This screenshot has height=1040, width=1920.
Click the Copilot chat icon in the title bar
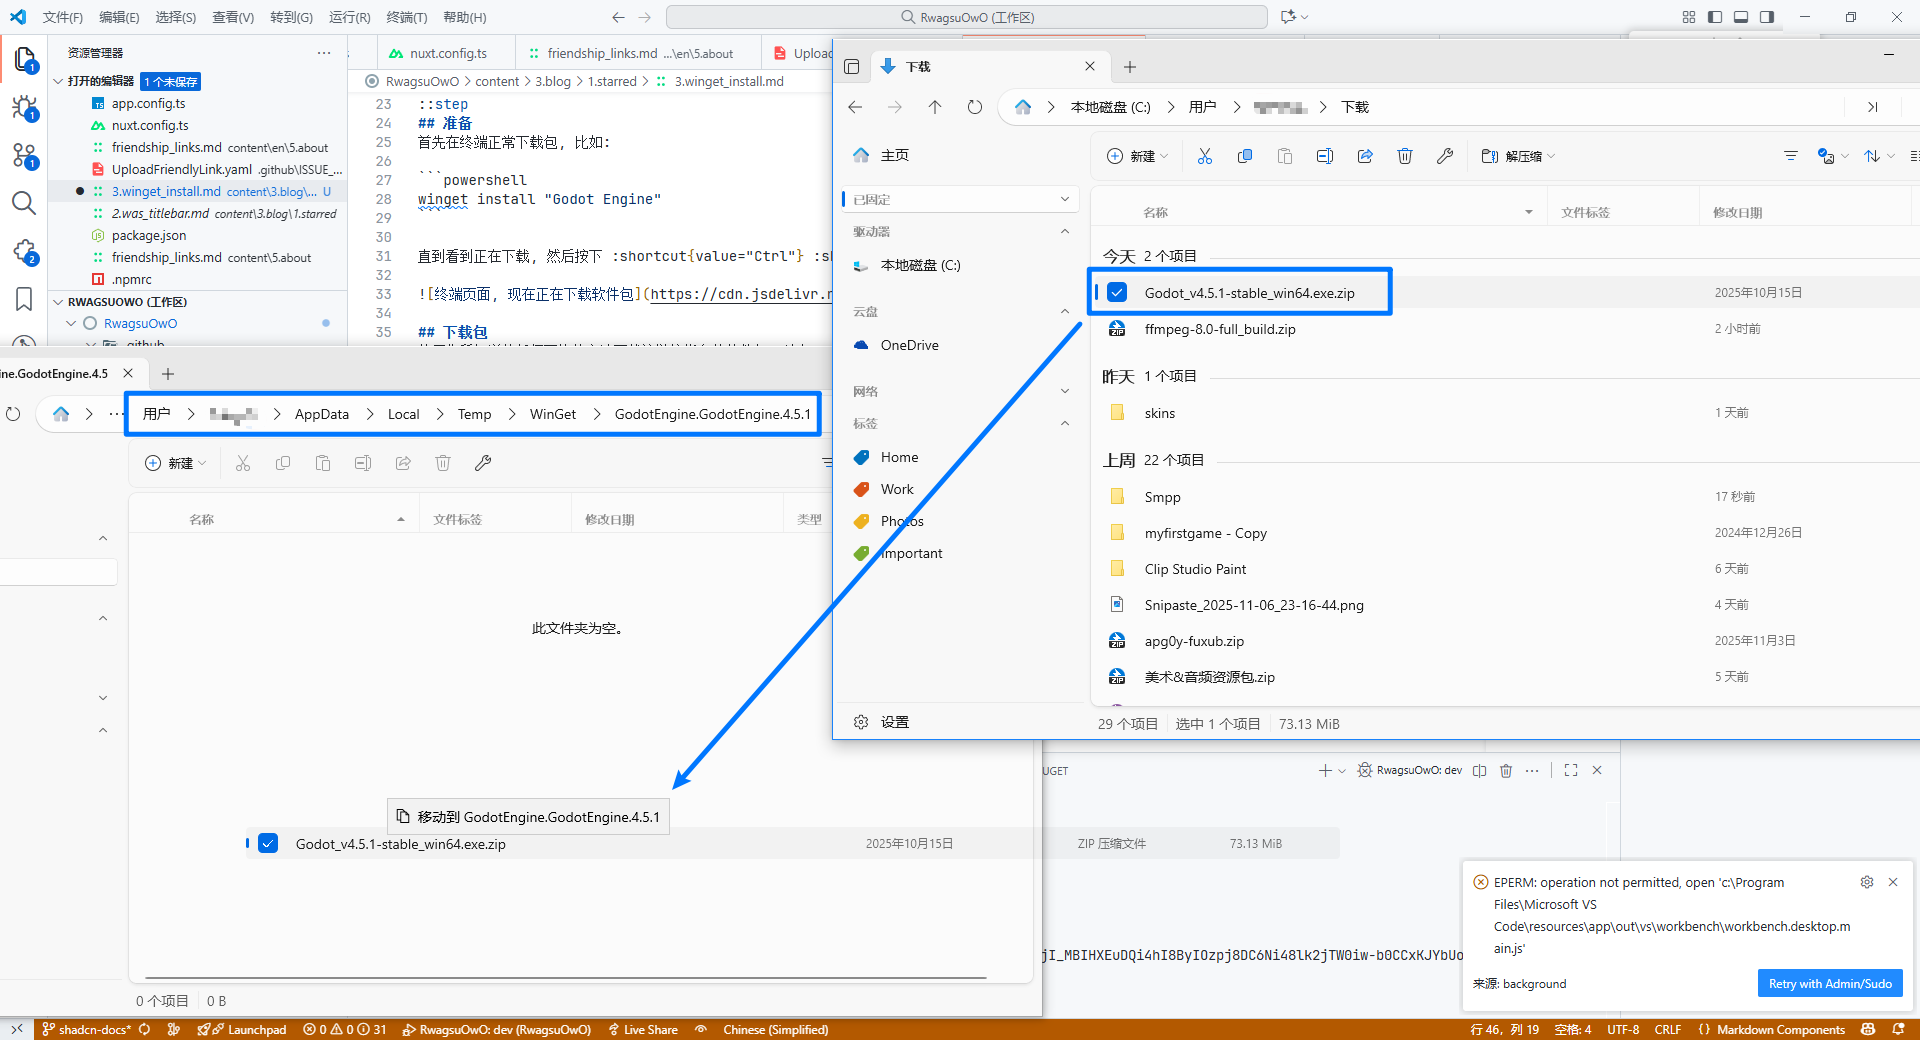tap(1288, 17)
